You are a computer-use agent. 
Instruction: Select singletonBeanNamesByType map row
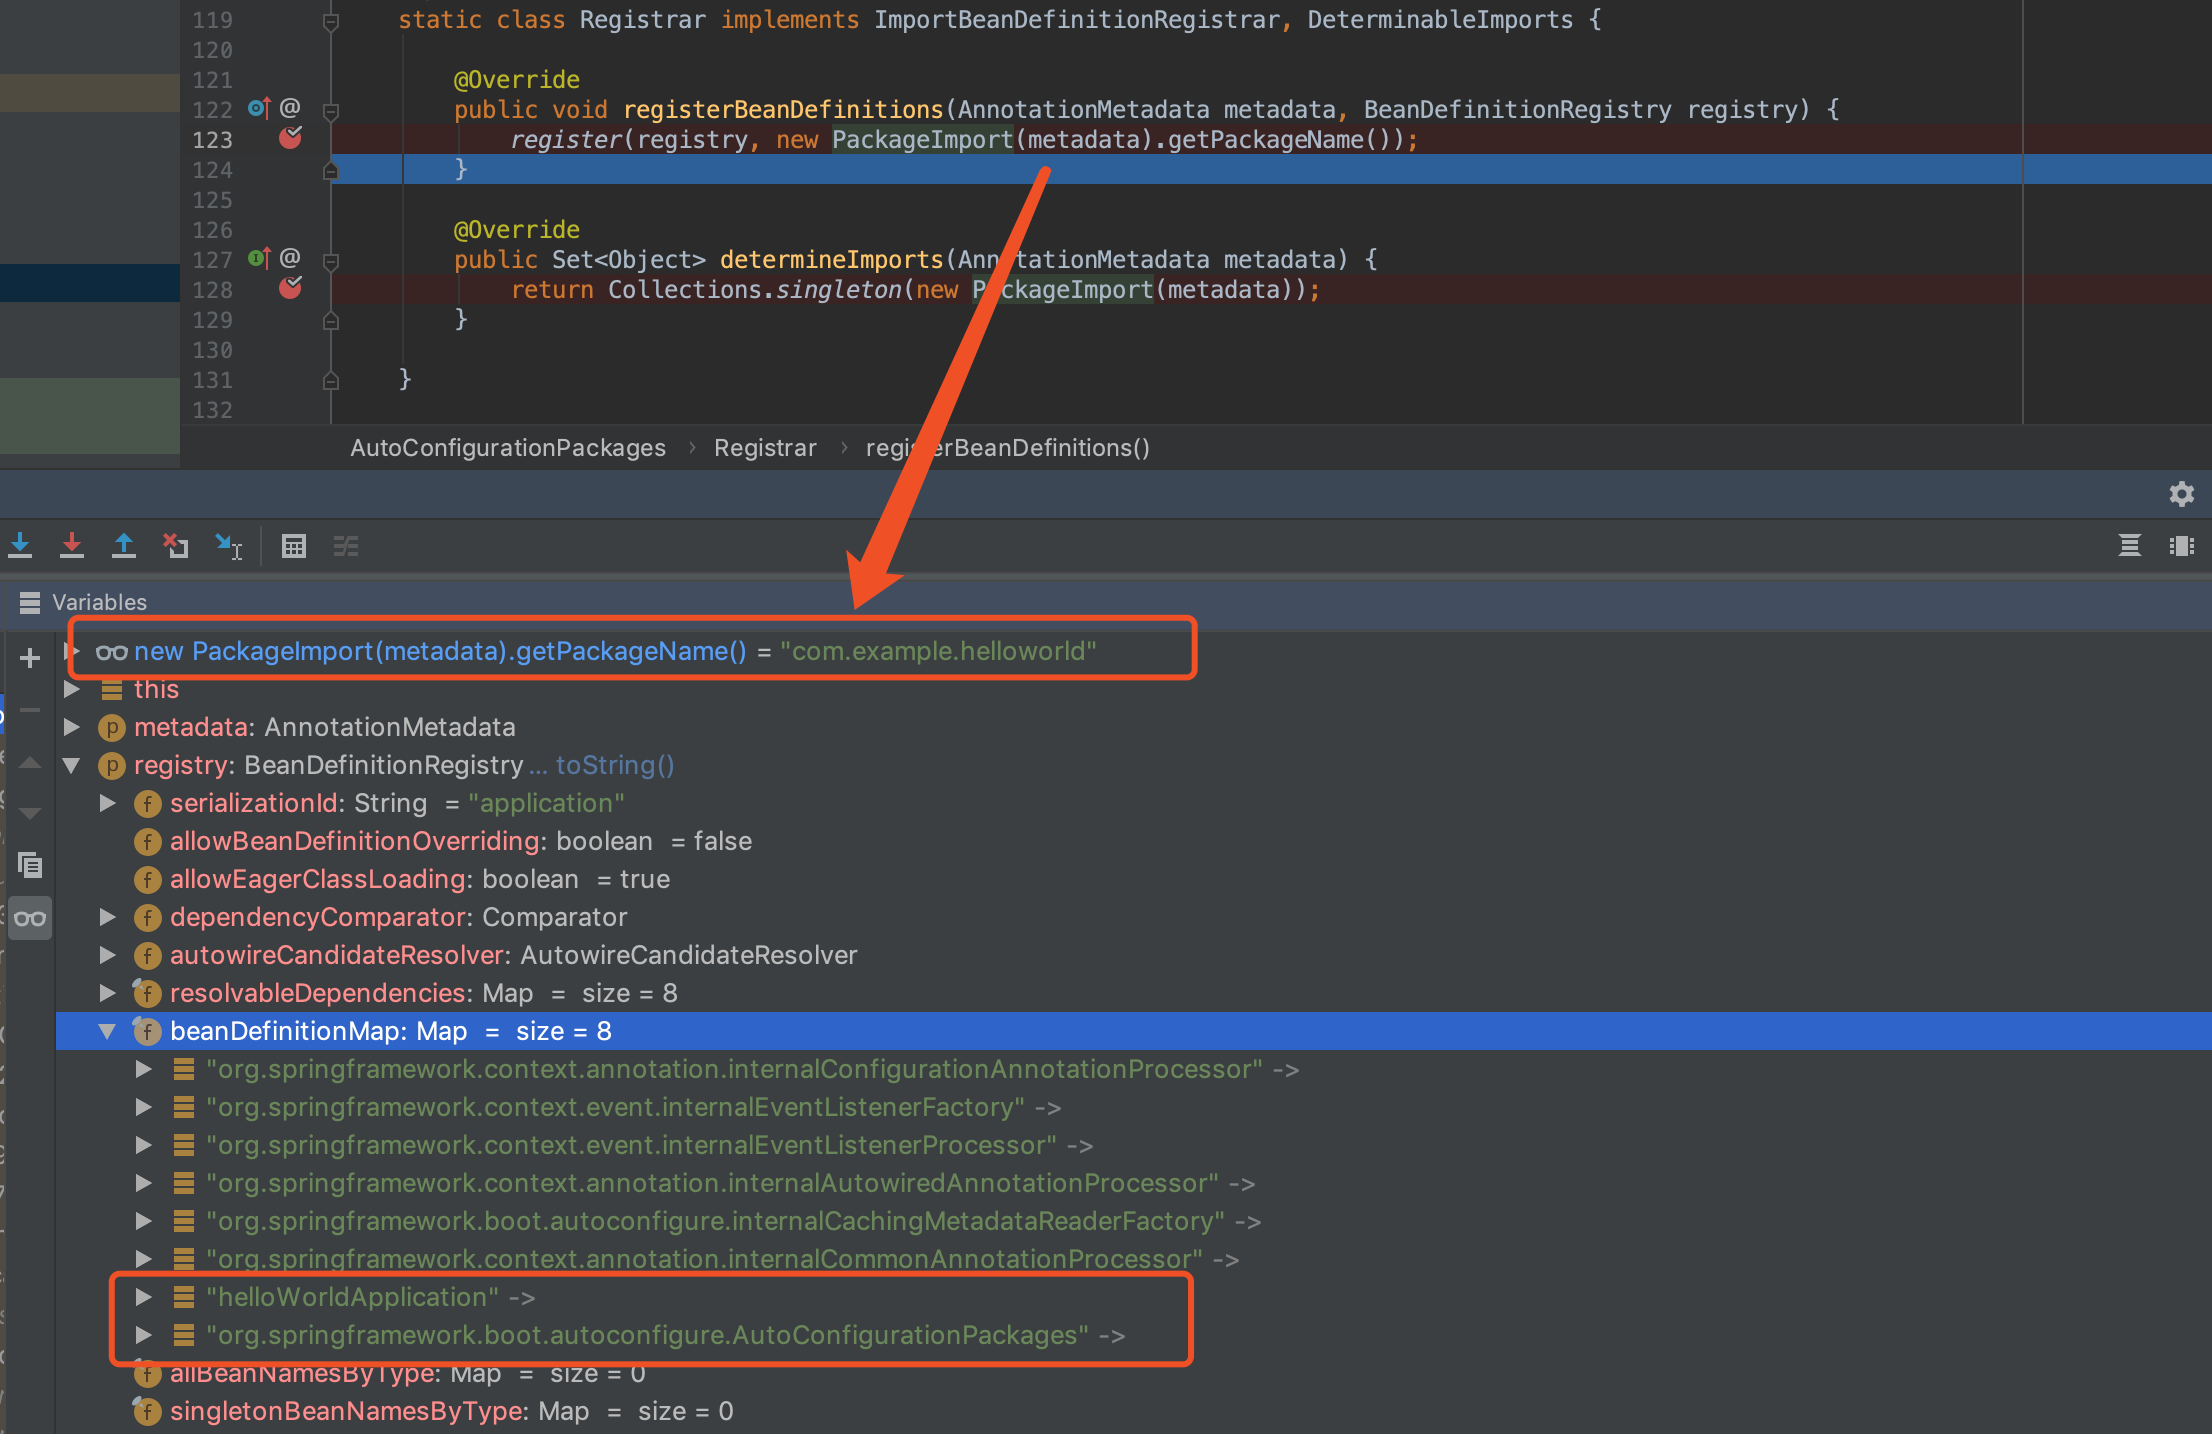pos(1133,1411)
